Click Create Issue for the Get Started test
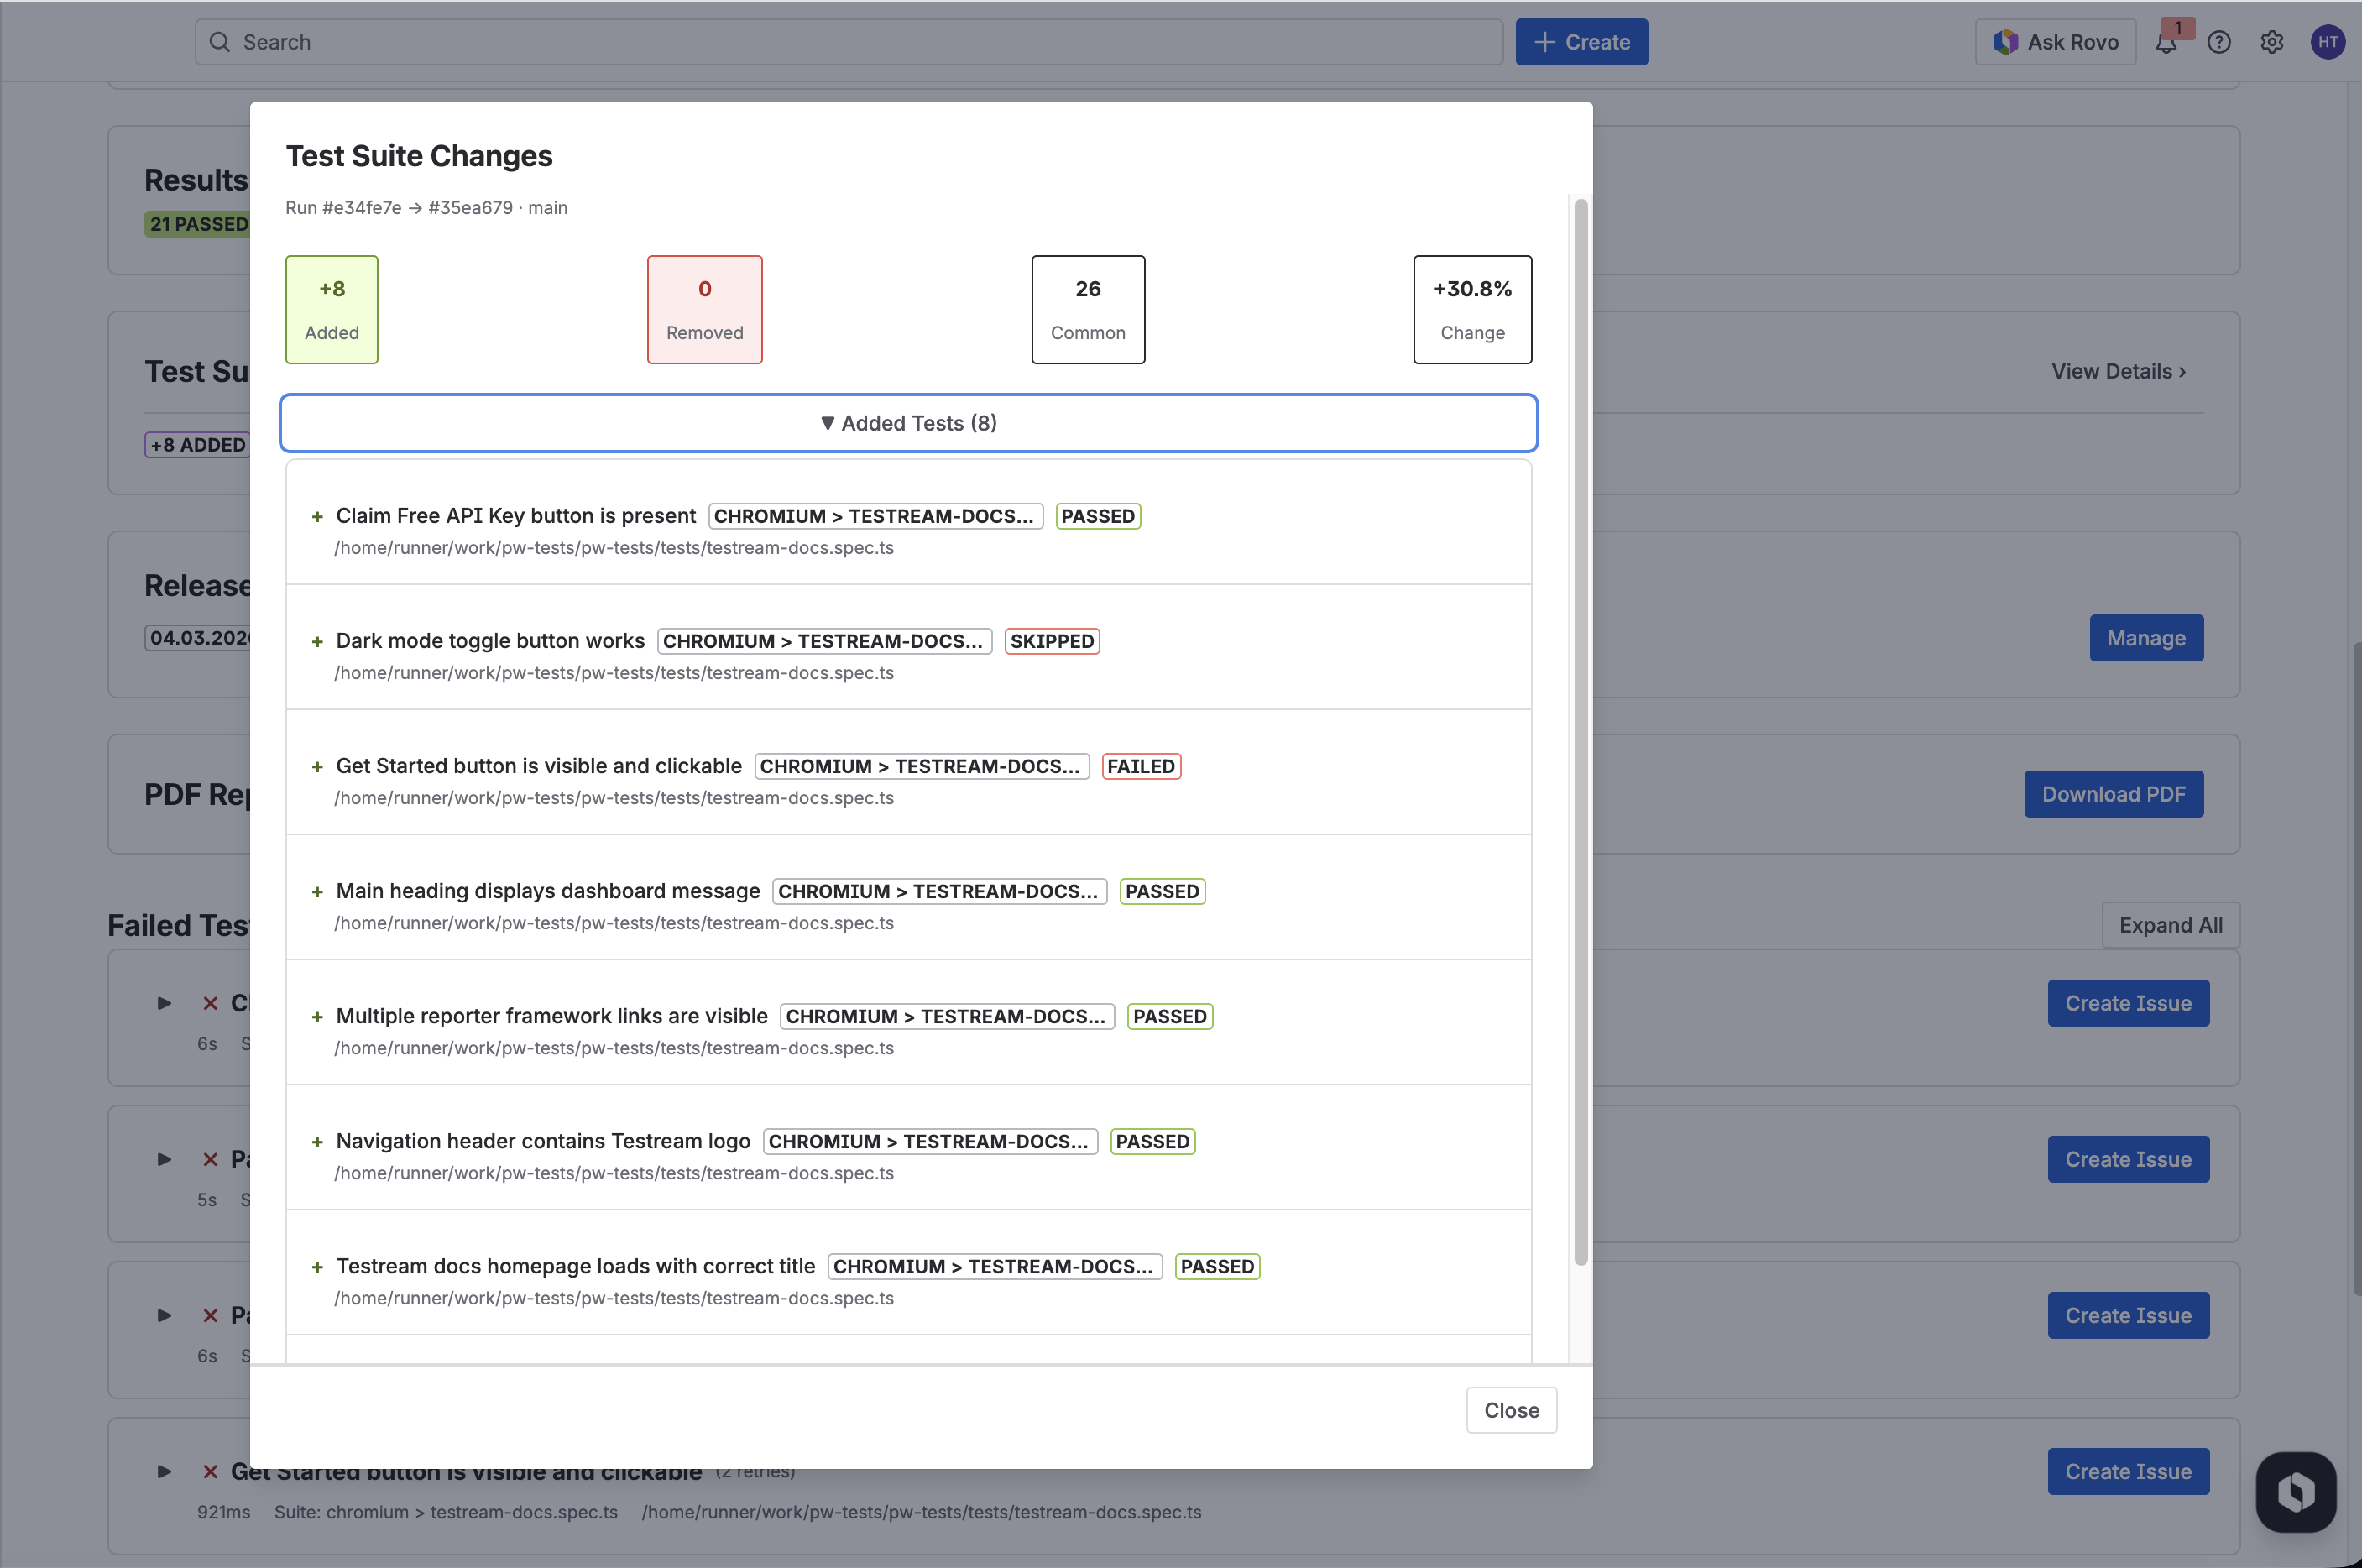This screenshot has height=1568, width=2362. (x=2128, y=1472)
